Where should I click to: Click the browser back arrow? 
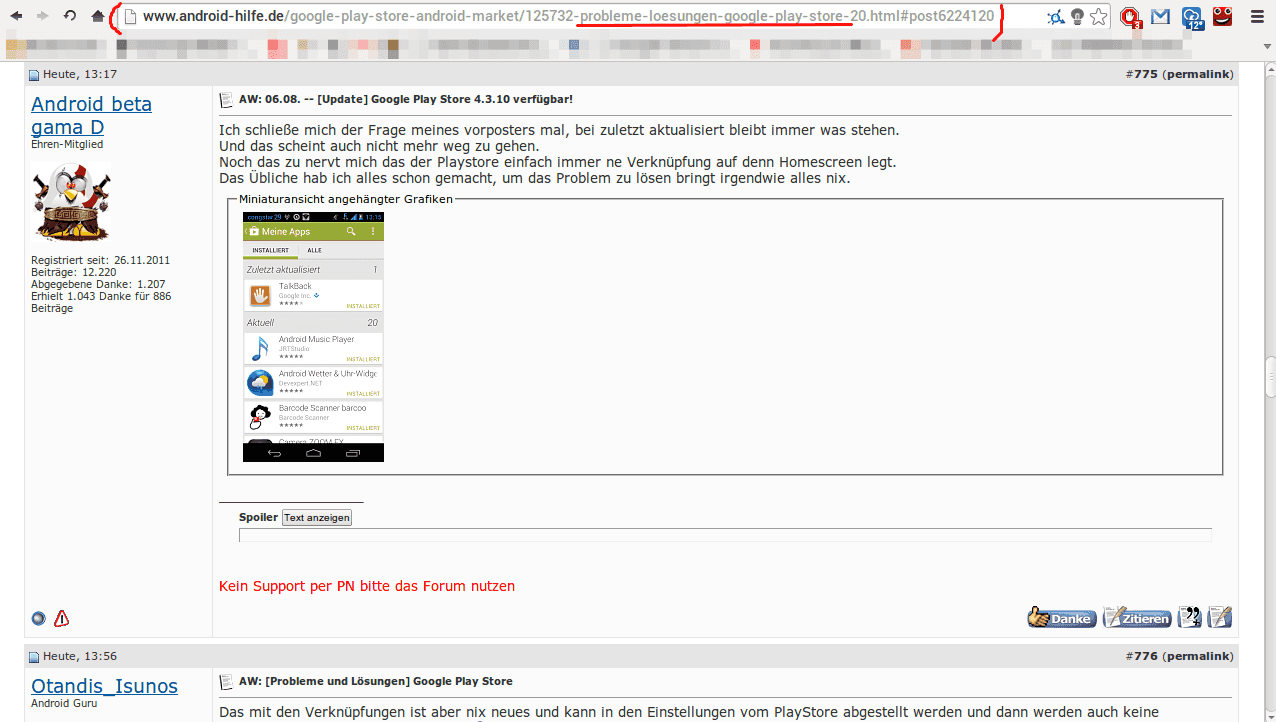pos(16,16)
